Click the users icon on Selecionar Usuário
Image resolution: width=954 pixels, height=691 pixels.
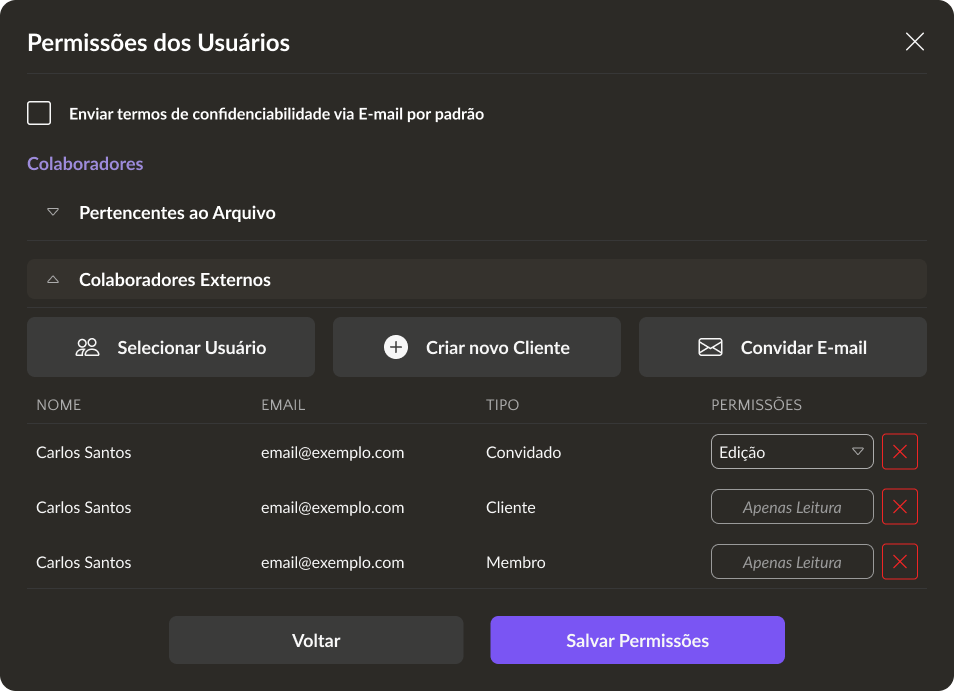pos(88,348)
